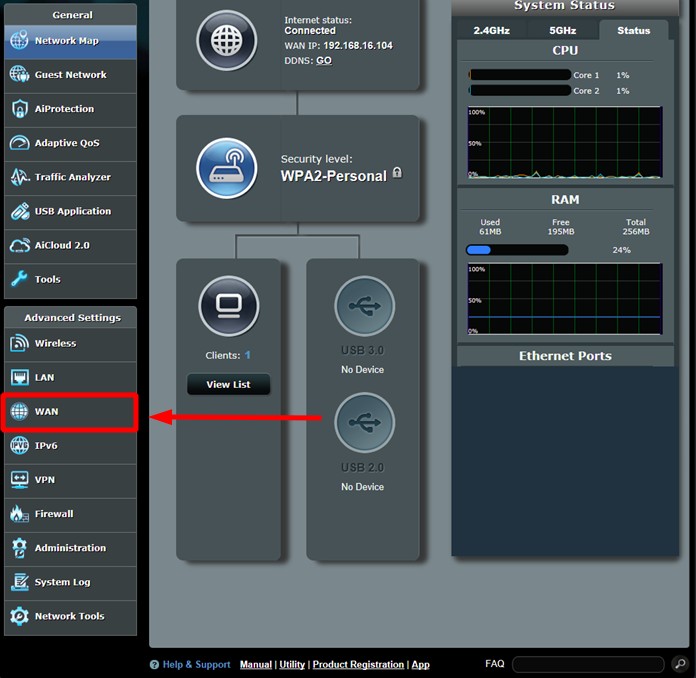Click the Clients computer monitor icon
The height and width of the screenshot is (678, 696).
228,306
